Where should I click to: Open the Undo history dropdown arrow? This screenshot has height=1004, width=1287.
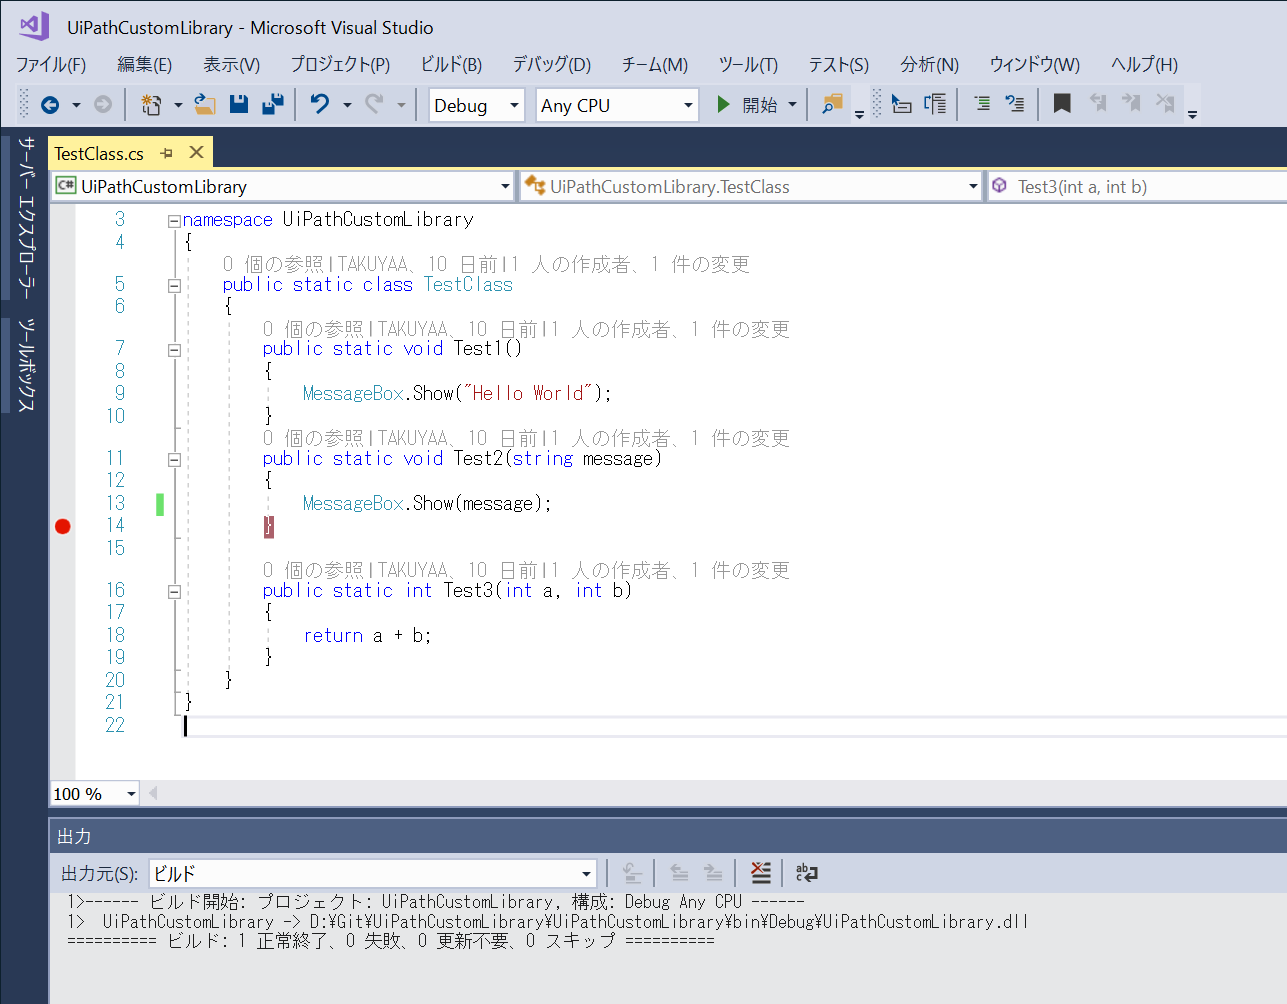point(347,105)
